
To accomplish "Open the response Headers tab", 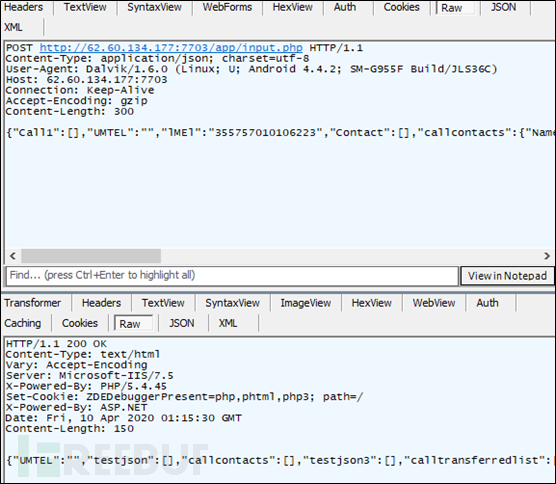I will 101,303.
